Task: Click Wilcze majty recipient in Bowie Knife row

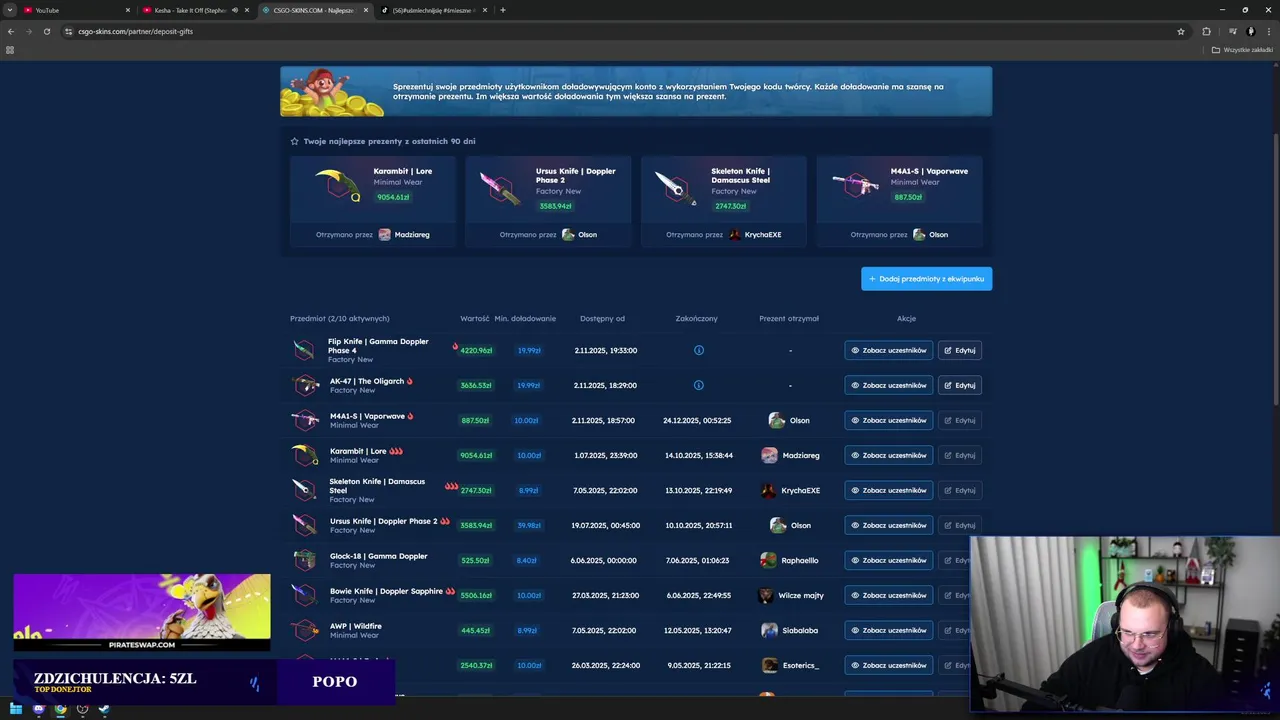Action: (792, 595)
